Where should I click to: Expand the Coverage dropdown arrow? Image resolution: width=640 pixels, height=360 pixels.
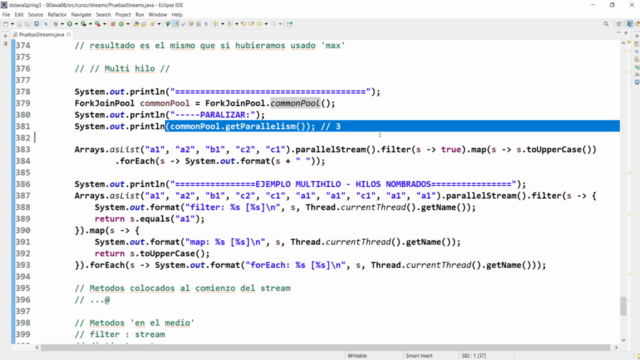click(90, 24)
